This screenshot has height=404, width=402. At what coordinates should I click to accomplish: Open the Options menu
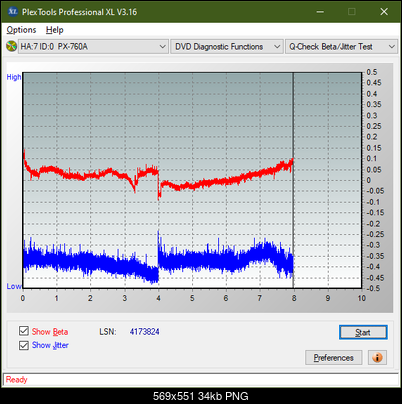pyautogui.click(x=21, y=30)
